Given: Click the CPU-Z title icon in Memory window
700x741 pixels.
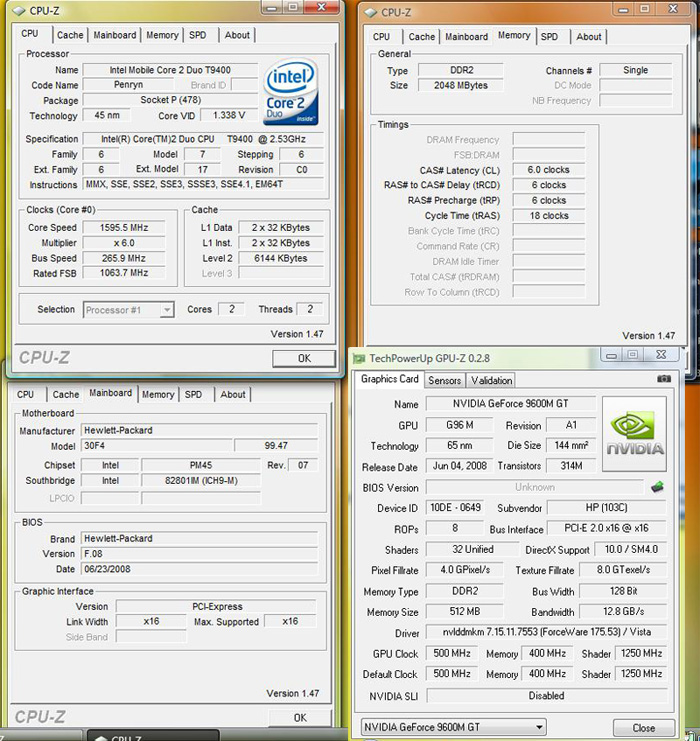Looking at the screenshot, I should (371, 12).
